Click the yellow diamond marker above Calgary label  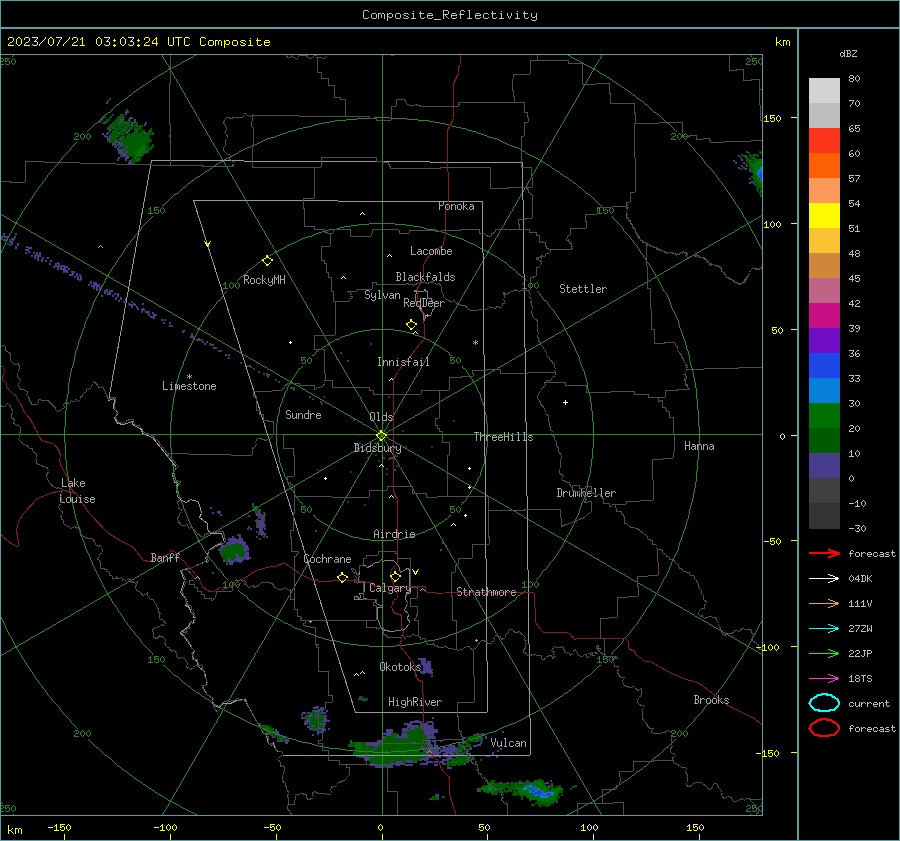point(395,576)
